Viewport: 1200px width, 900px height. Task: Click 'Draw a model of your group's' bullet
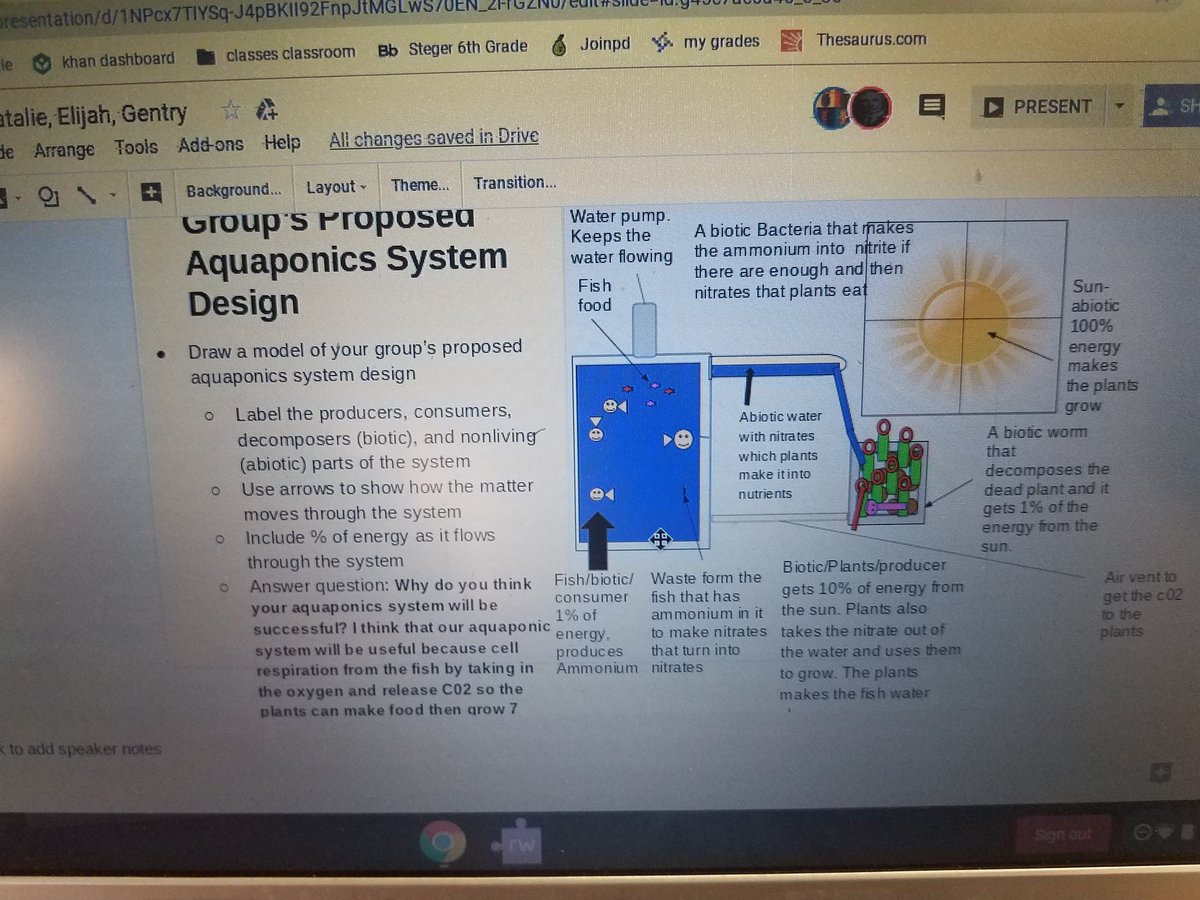point(356,360)
